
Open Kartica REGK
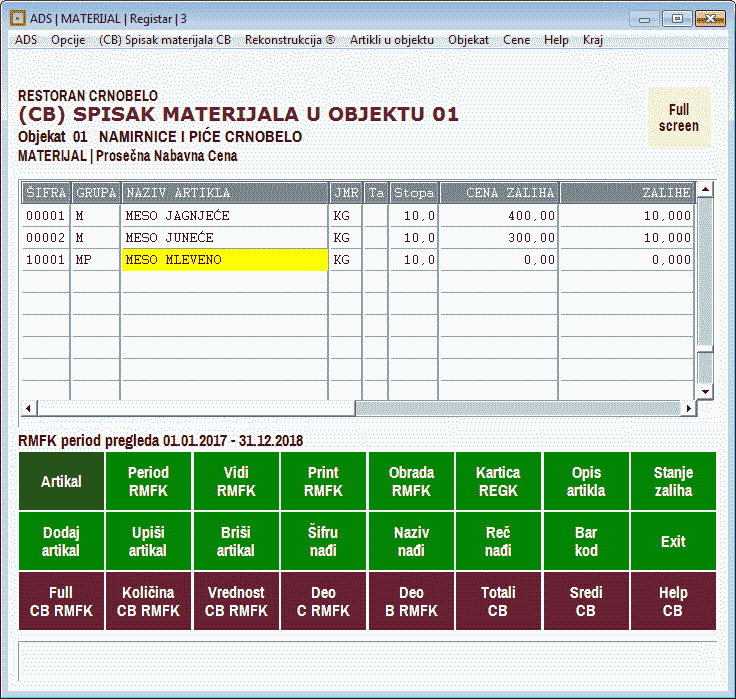(498, 481)
